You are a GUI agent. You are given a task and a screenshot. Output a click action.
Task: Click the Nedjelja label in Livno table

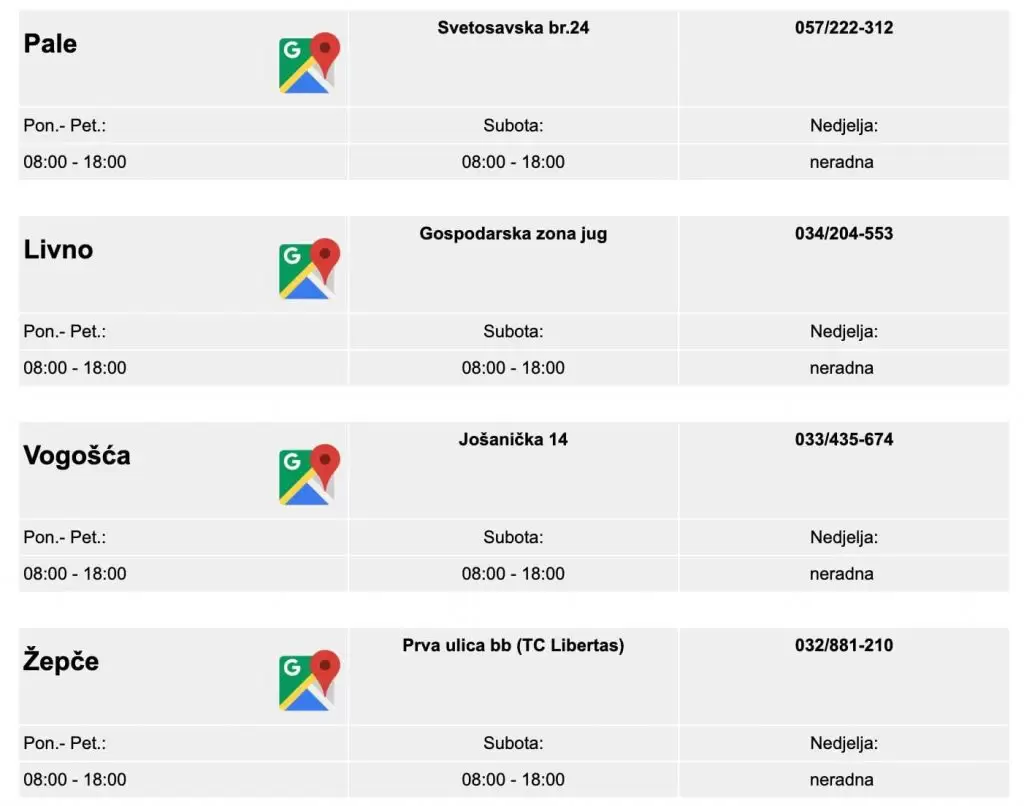click(844, 332)
